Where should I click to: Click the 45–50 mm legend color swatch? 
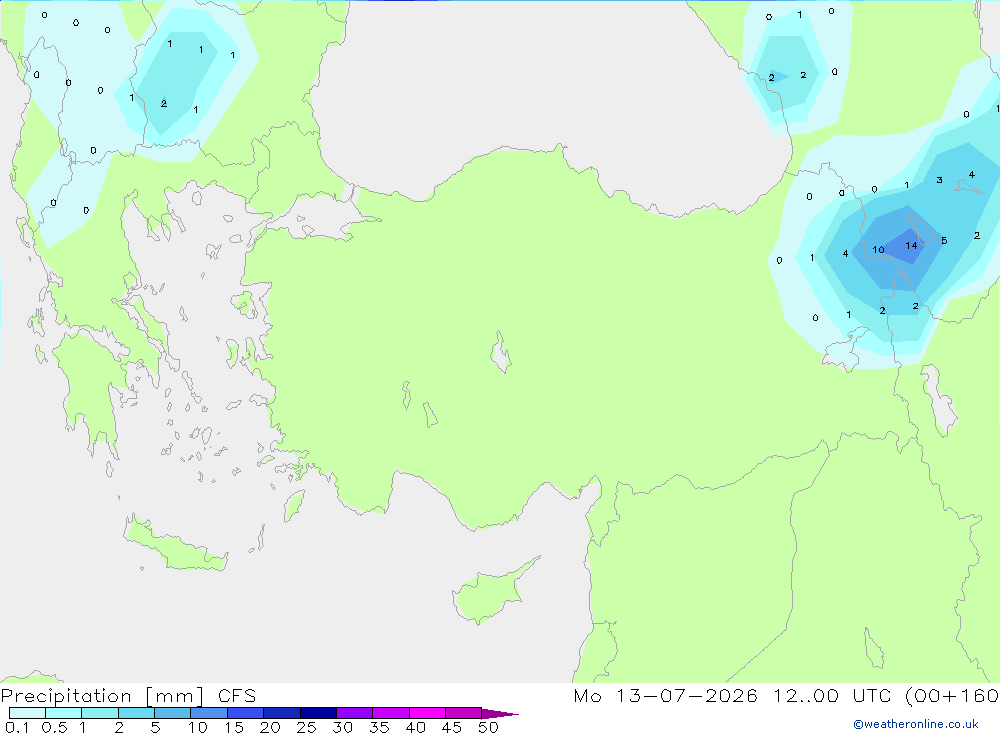coord(463,713)
